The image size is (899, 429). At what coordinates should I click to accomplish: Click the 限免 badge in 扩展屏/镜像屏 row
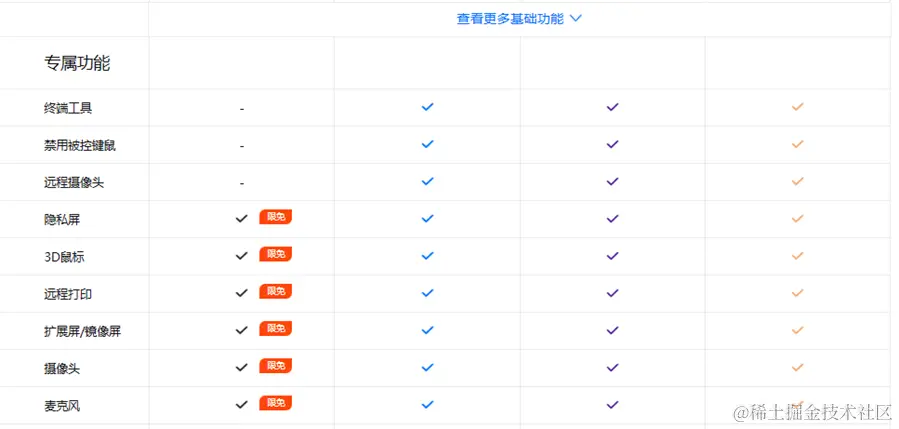coord(276,329)
